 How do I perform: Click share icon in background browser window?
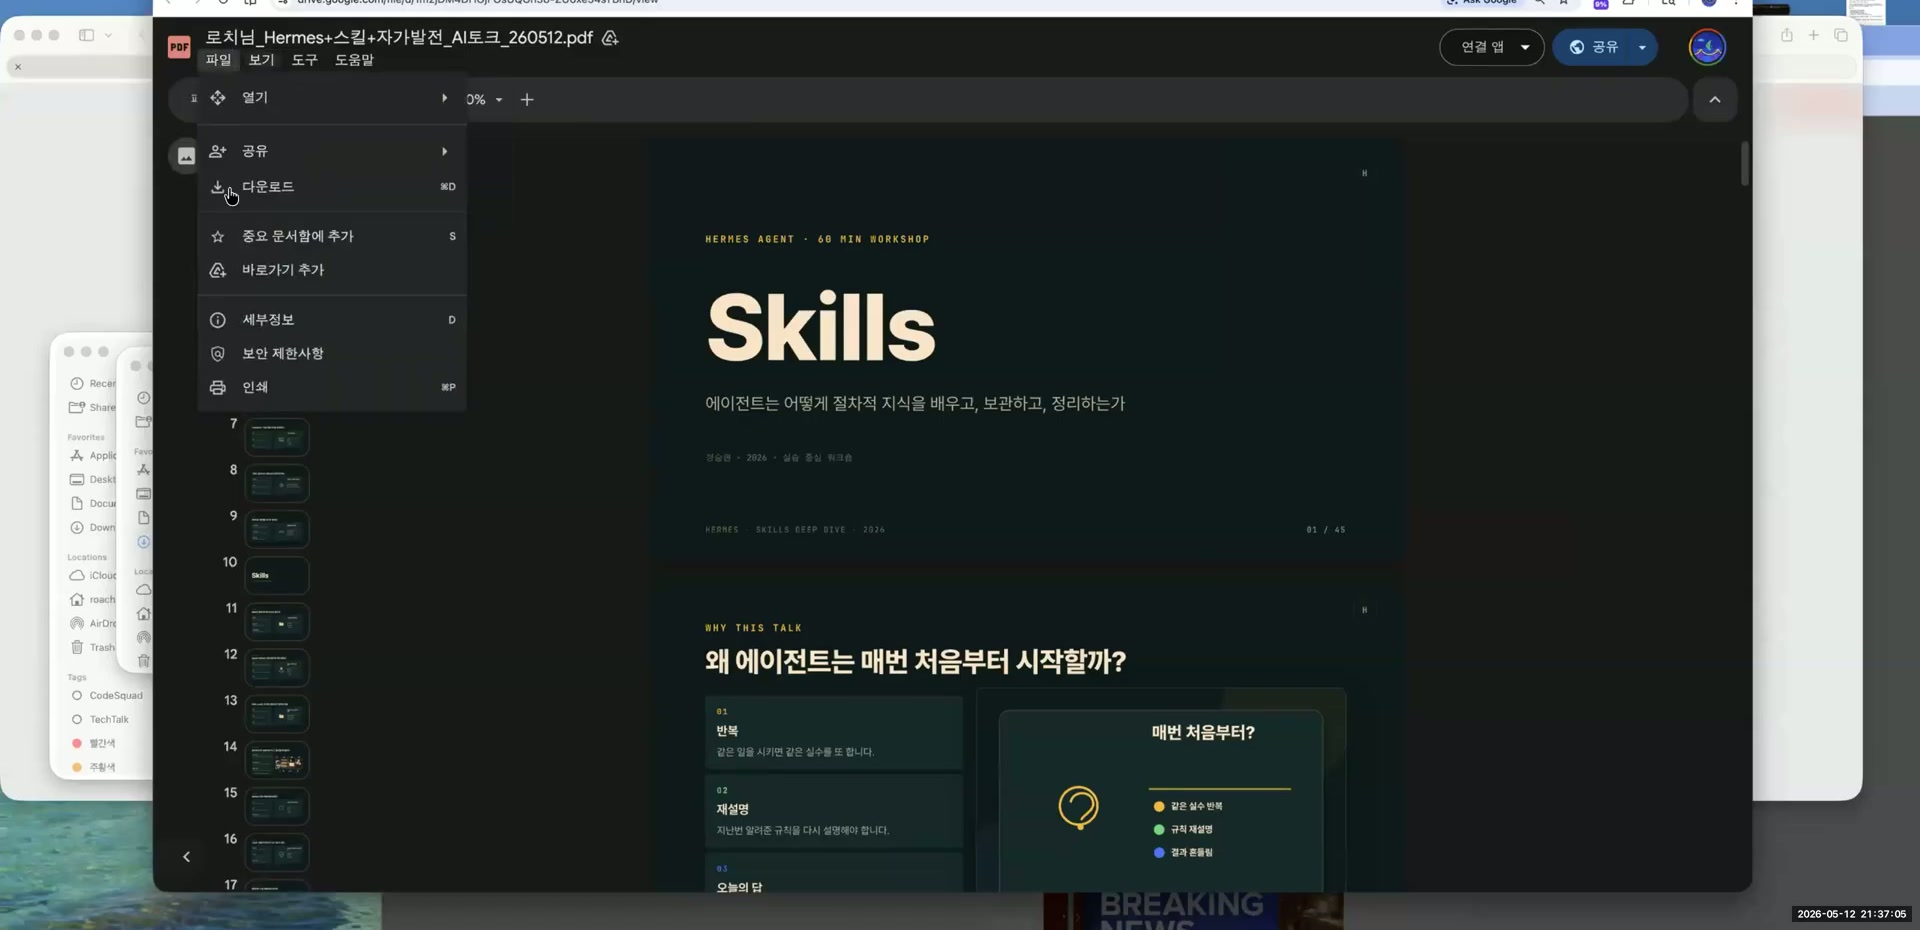point(1787,35)
